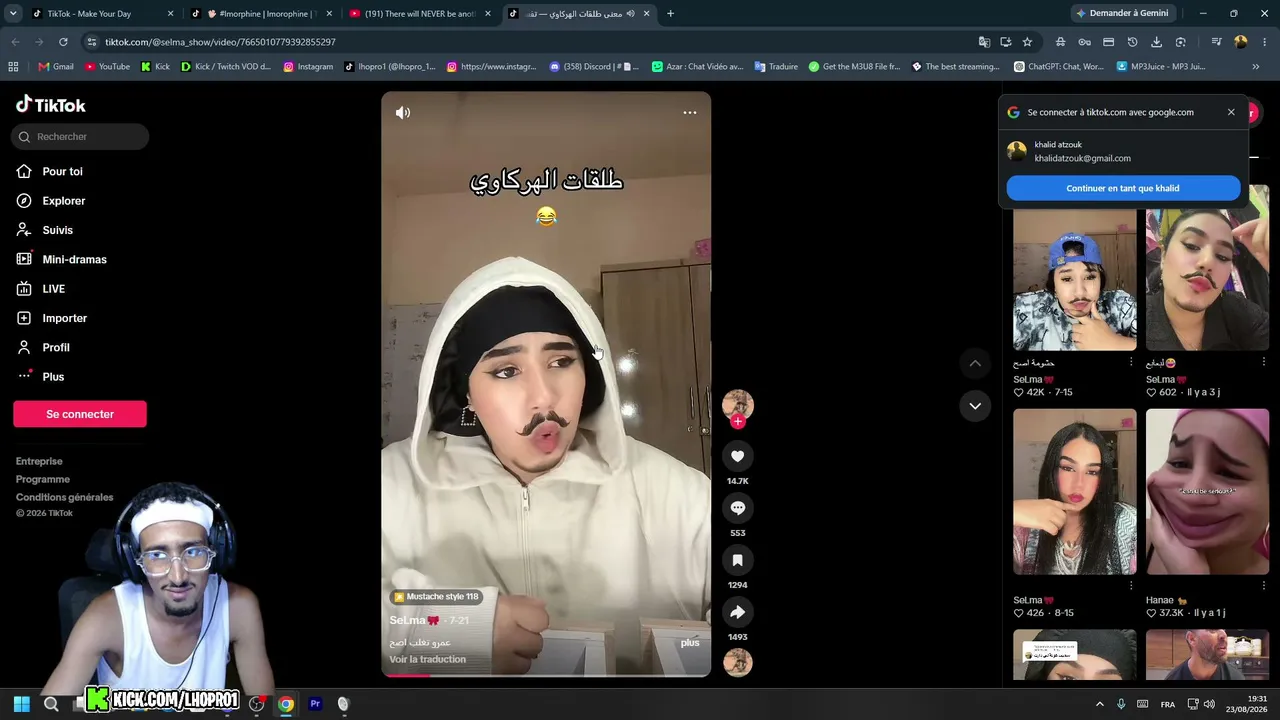Open the ChatGPT bookmark
Viewport: 1280px width, 720px height.
pos(1059,67)
